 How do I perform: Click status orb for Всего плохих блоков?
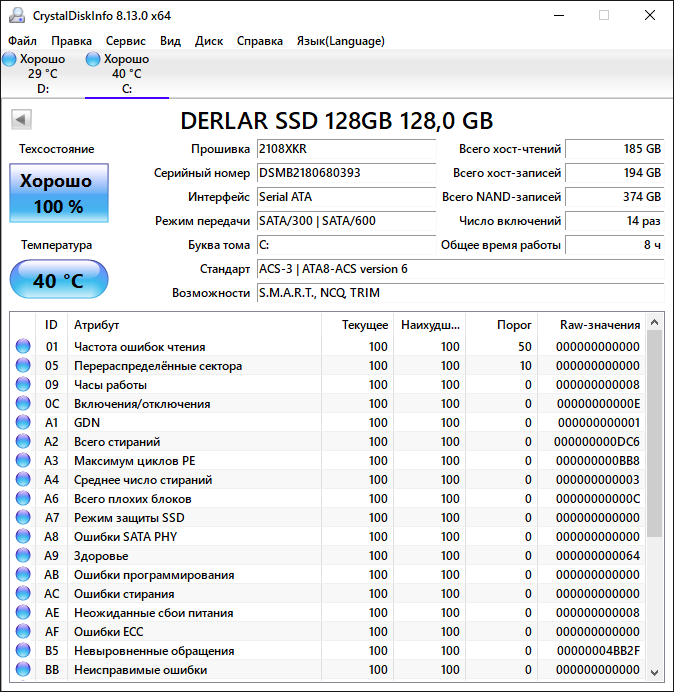[23, 498]
